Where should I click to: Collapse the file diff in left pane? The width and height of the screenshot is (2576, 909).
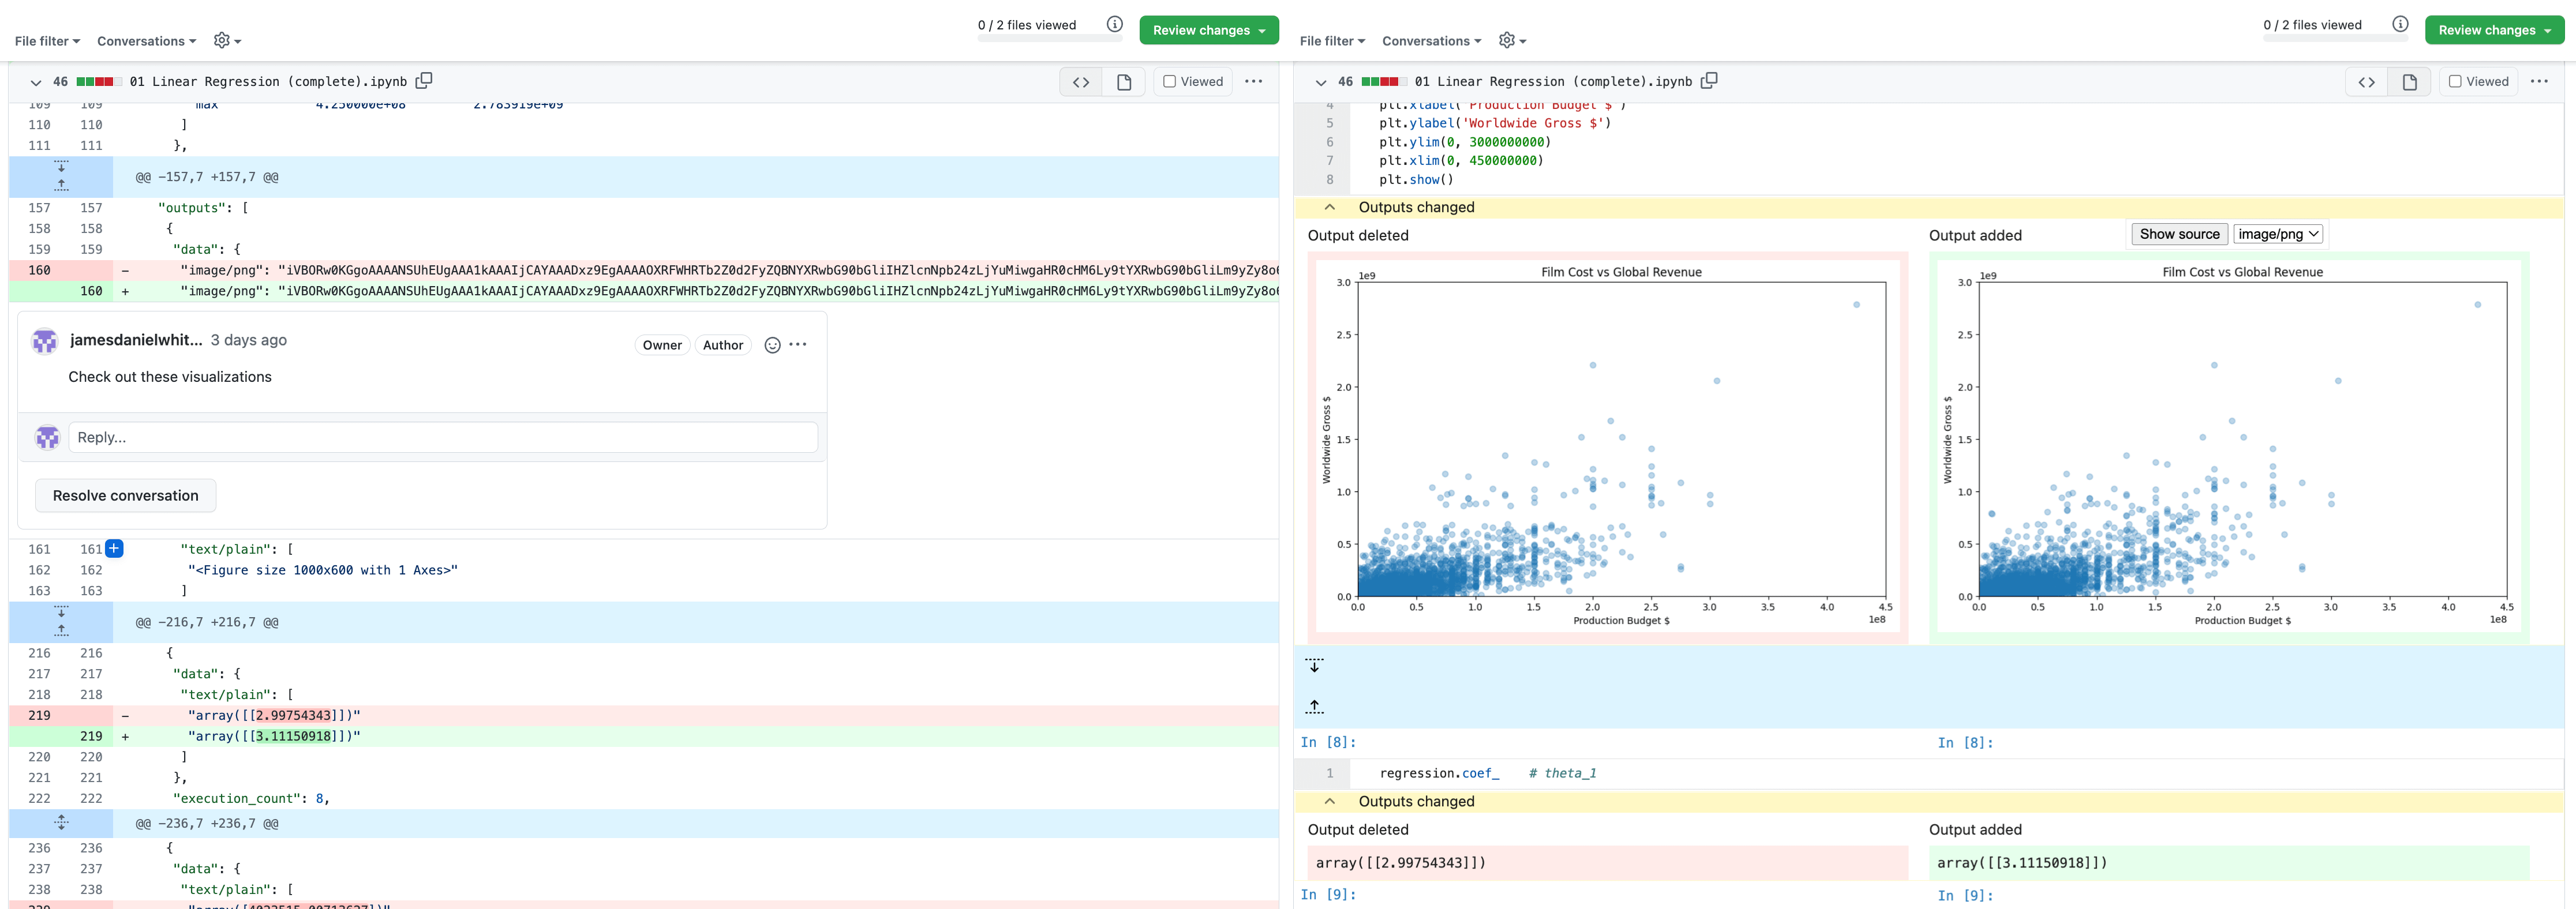pyautogui.click(x=35, y=82)
